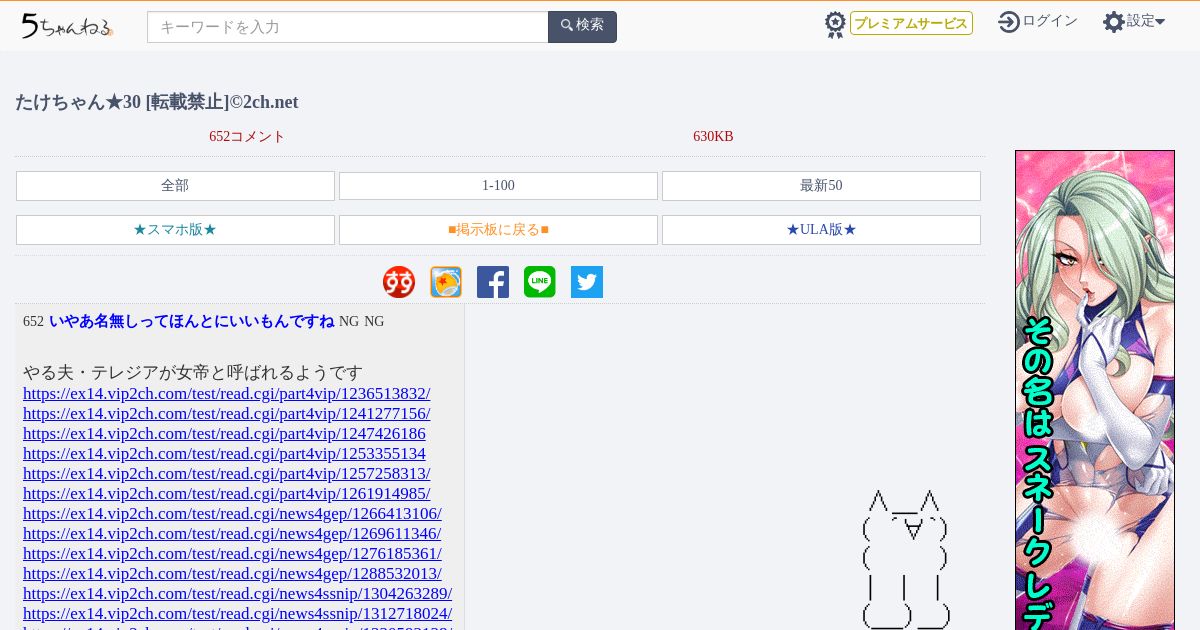Image resolution: width=1200 pixels, height=630 pixels.
Task: Select the 630KB size text
Action: click(x=713, y=137)
